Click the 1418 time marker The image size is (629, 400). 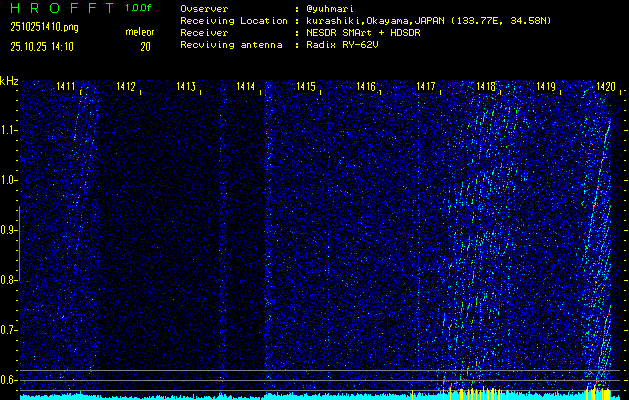(486, 86)
